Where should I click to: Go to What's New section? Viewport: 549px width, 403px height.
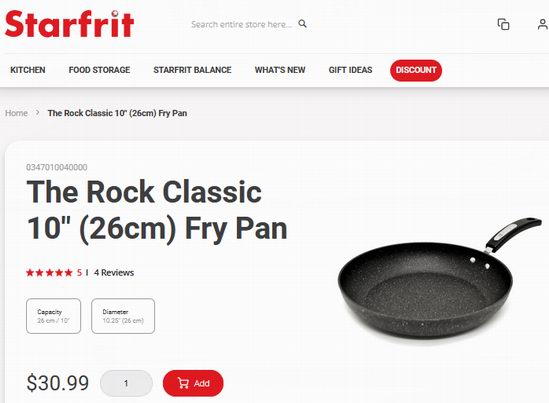(x=280, y=70)
